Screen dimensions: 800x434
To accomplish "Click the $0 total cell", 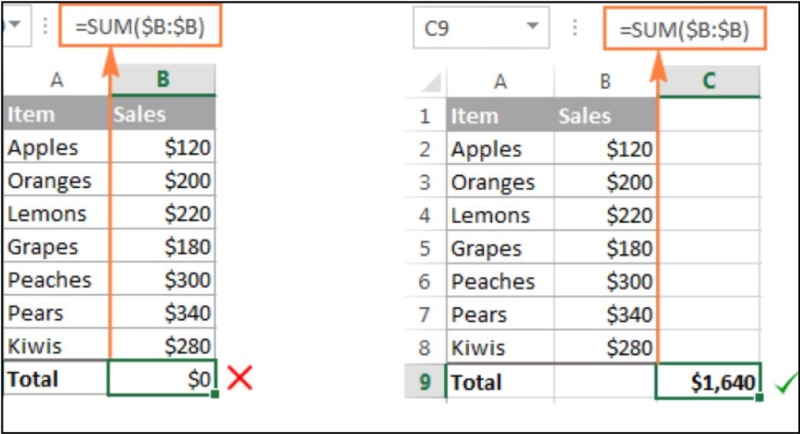I will pyautogui.click(x=163, y=379).
